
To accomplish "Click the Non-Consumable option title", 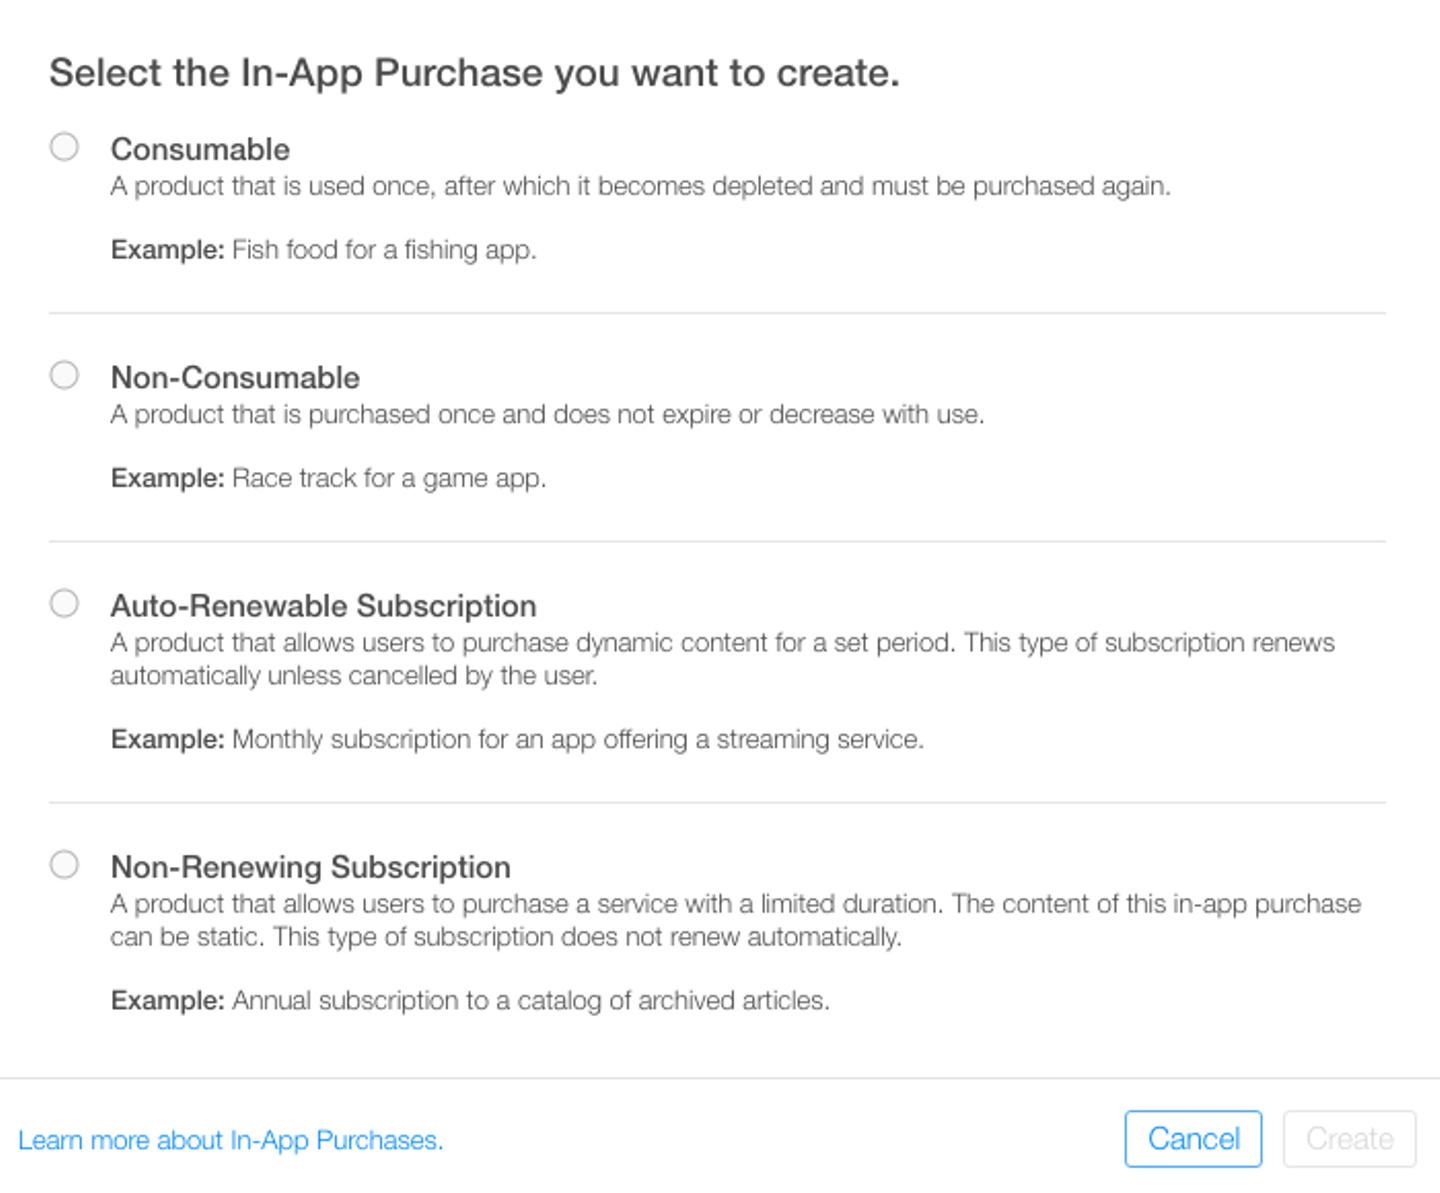I will (x=235, y=378).
